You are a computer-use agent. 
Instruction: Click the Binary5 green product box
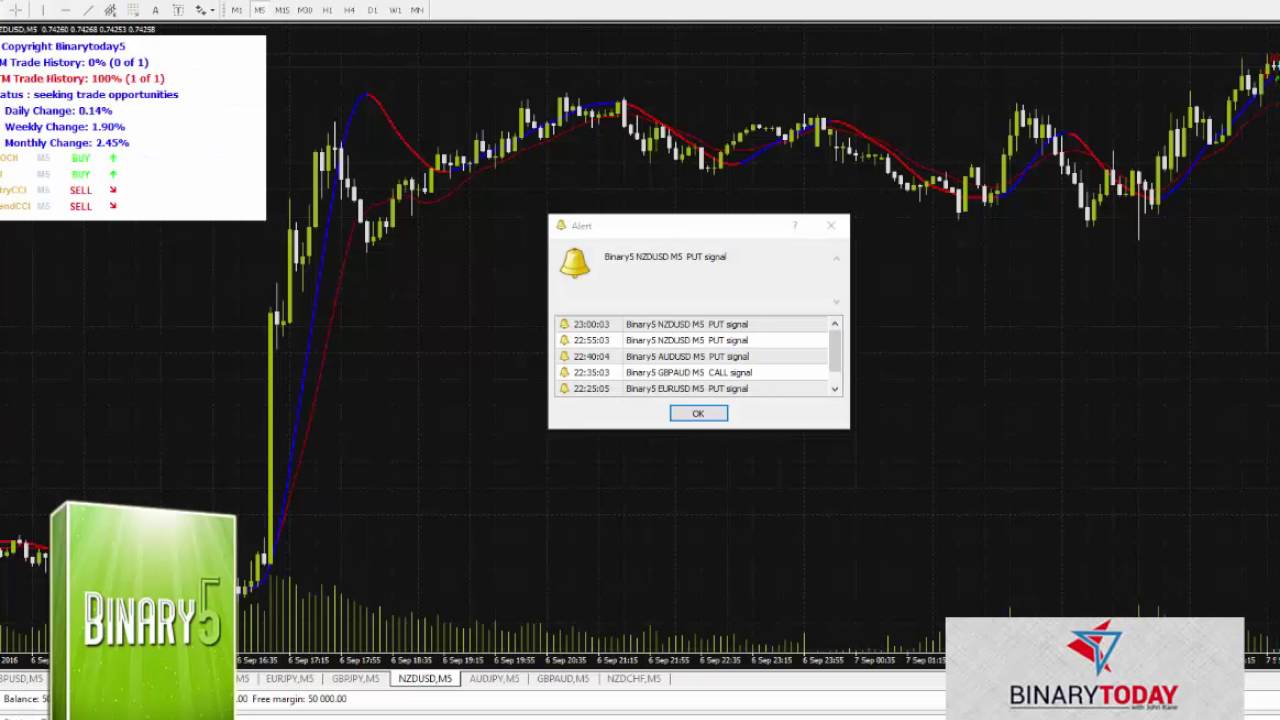click(x=143, y=610)
